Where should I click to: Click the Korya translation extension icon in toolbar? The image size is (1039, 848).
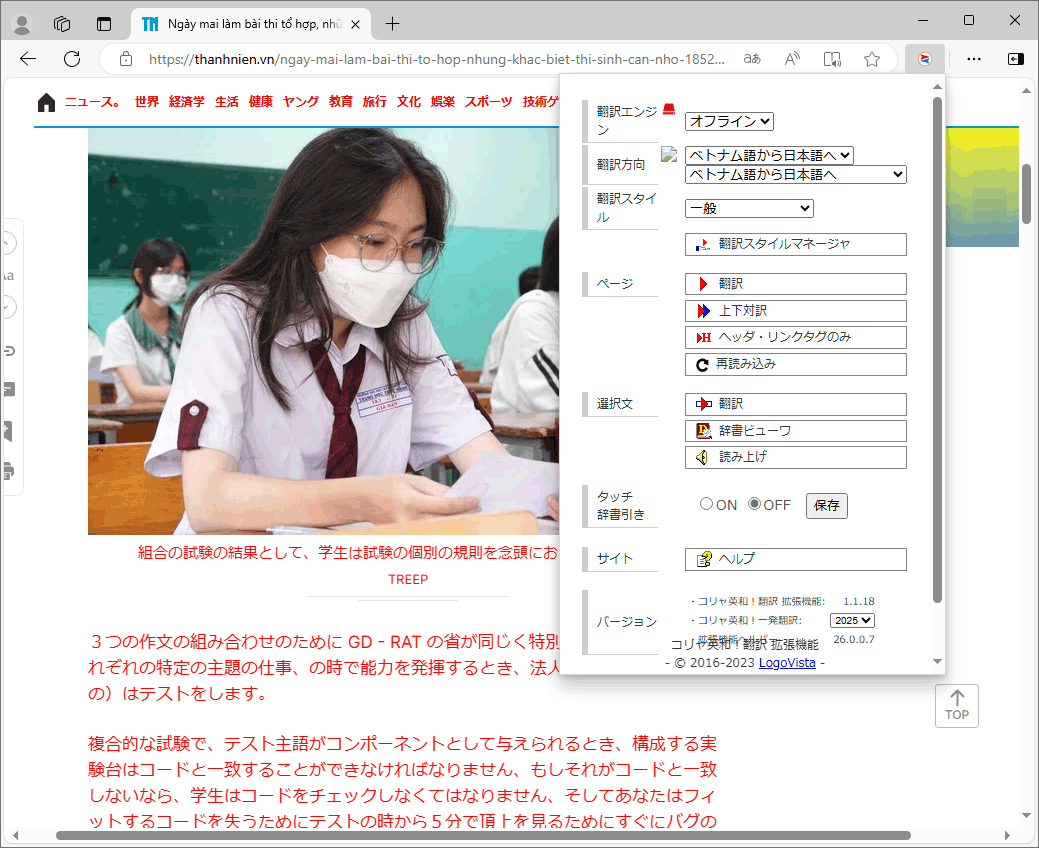925,59
